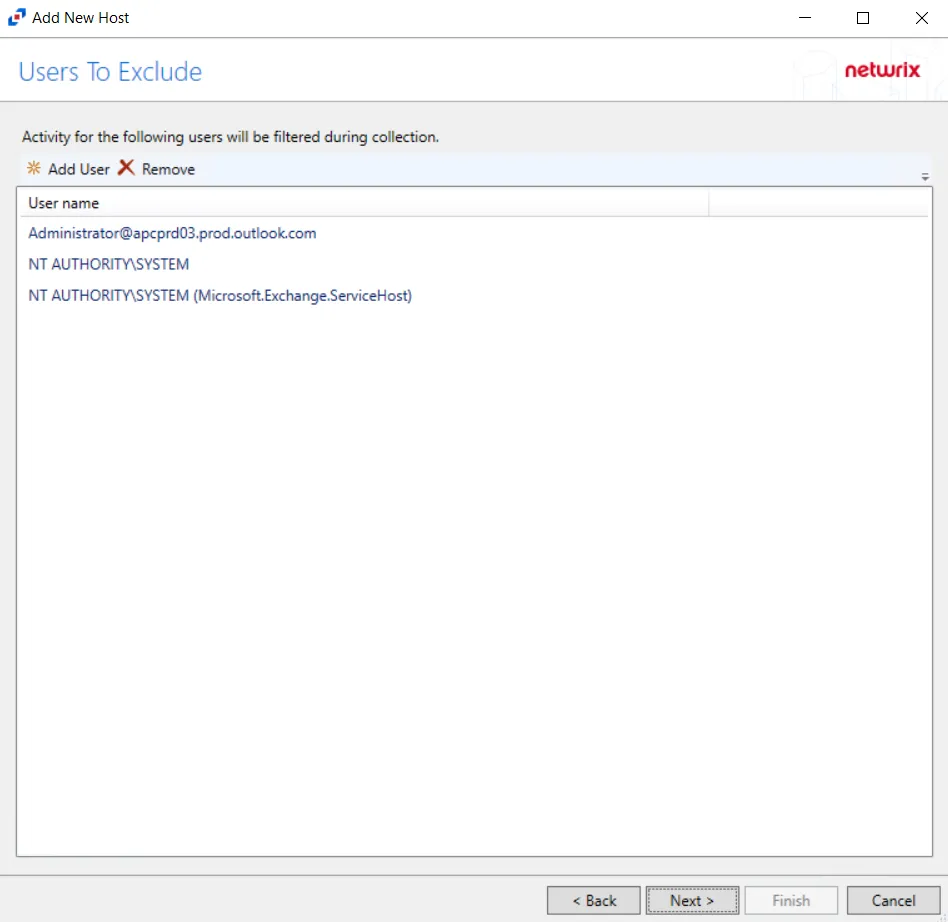The width and height of the screenshot is (948, 922).
Task: Click the Remove toolbar label
Action: click(x=168, y=169)
